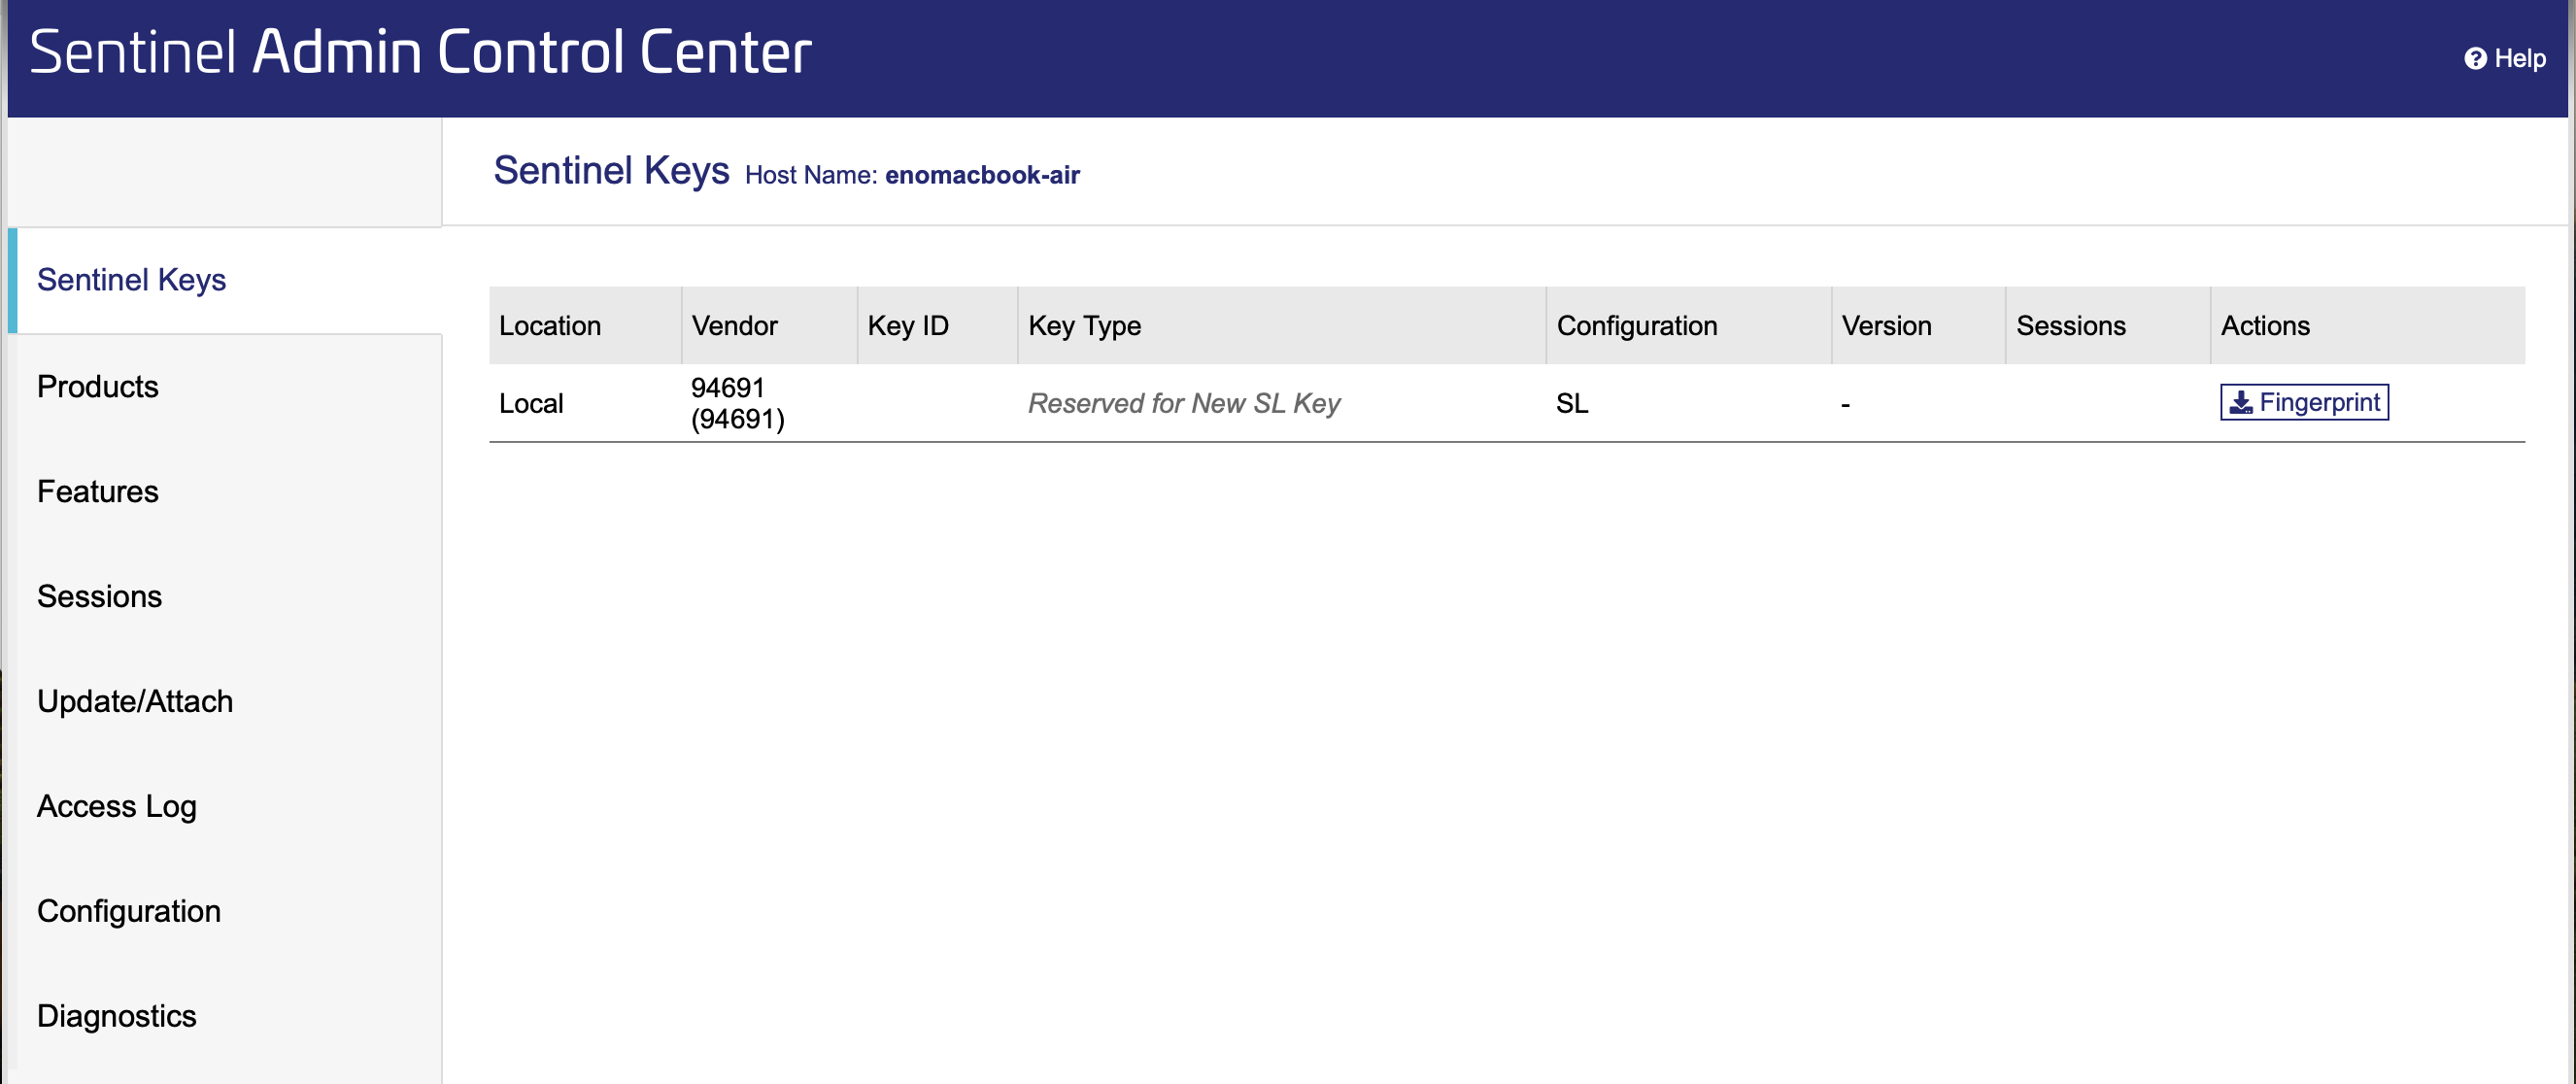The image size is (2576, 1084).
Task: Click the Location column header
Action: point(585,326)
